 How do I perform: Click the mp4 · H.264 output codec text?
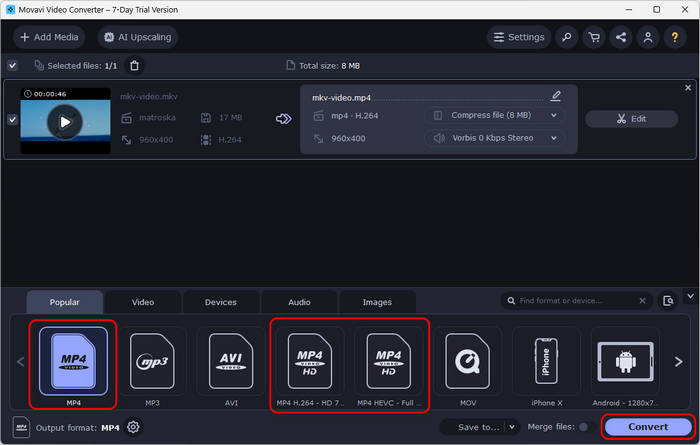pyautogui.click(x=354, y=116)
